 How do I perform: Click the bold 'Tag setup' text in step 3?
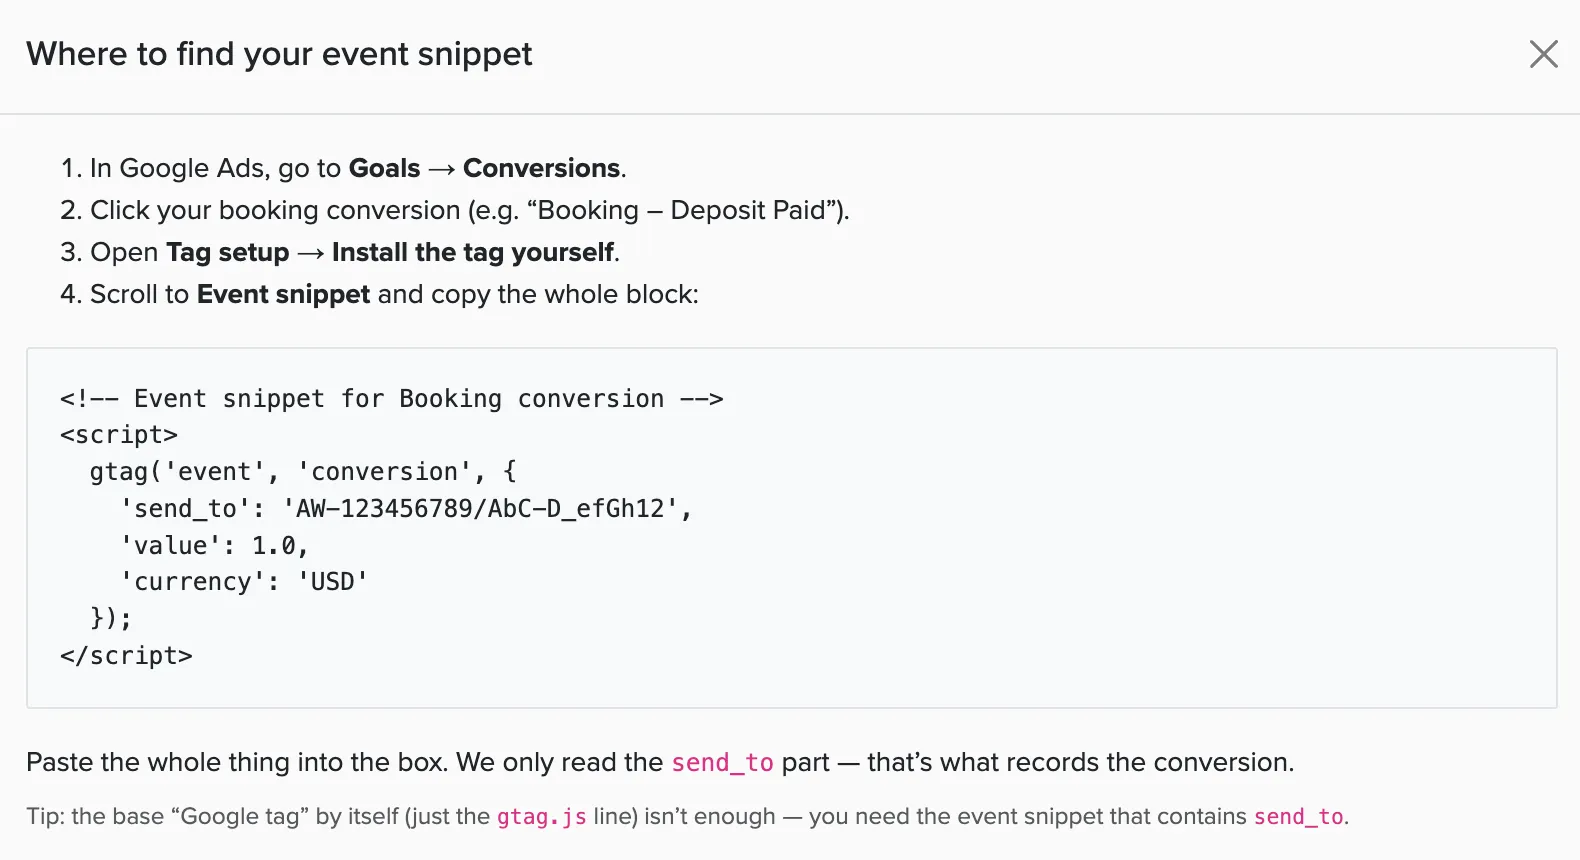click(227, 252)
